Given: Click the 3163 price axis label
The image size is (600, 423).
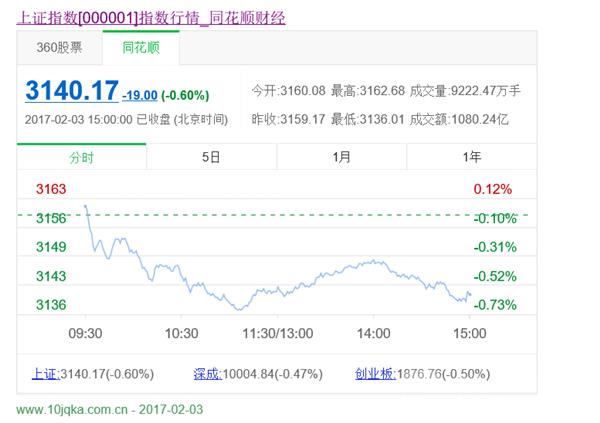Looking at the screenshot, I should pos(50,189).
